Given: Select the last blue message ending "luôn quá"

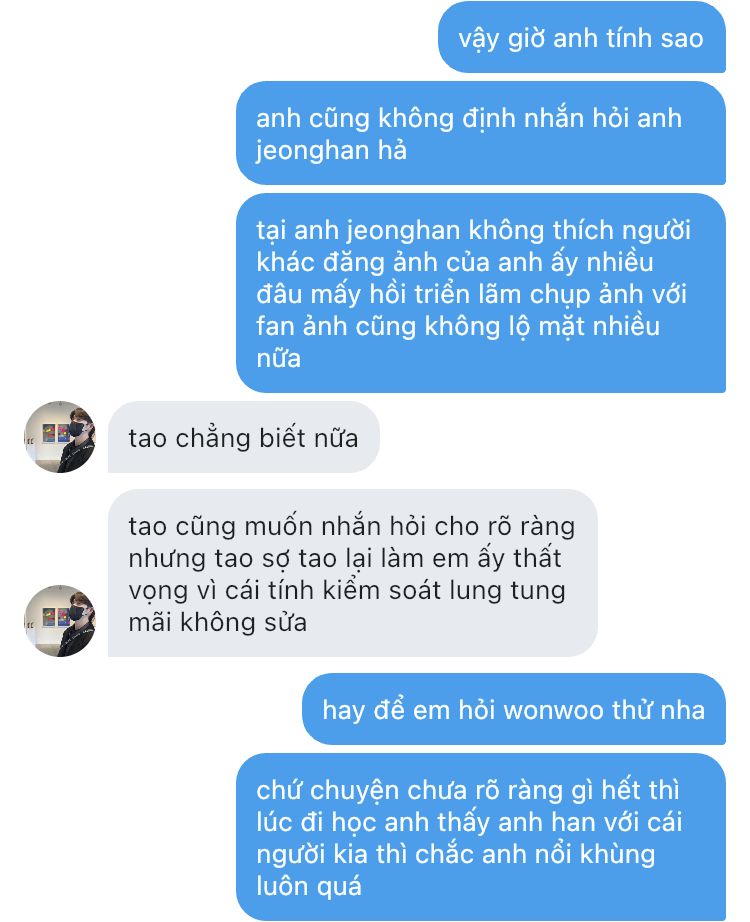Looking at the screenshot, I should click(x=481, y=837).
